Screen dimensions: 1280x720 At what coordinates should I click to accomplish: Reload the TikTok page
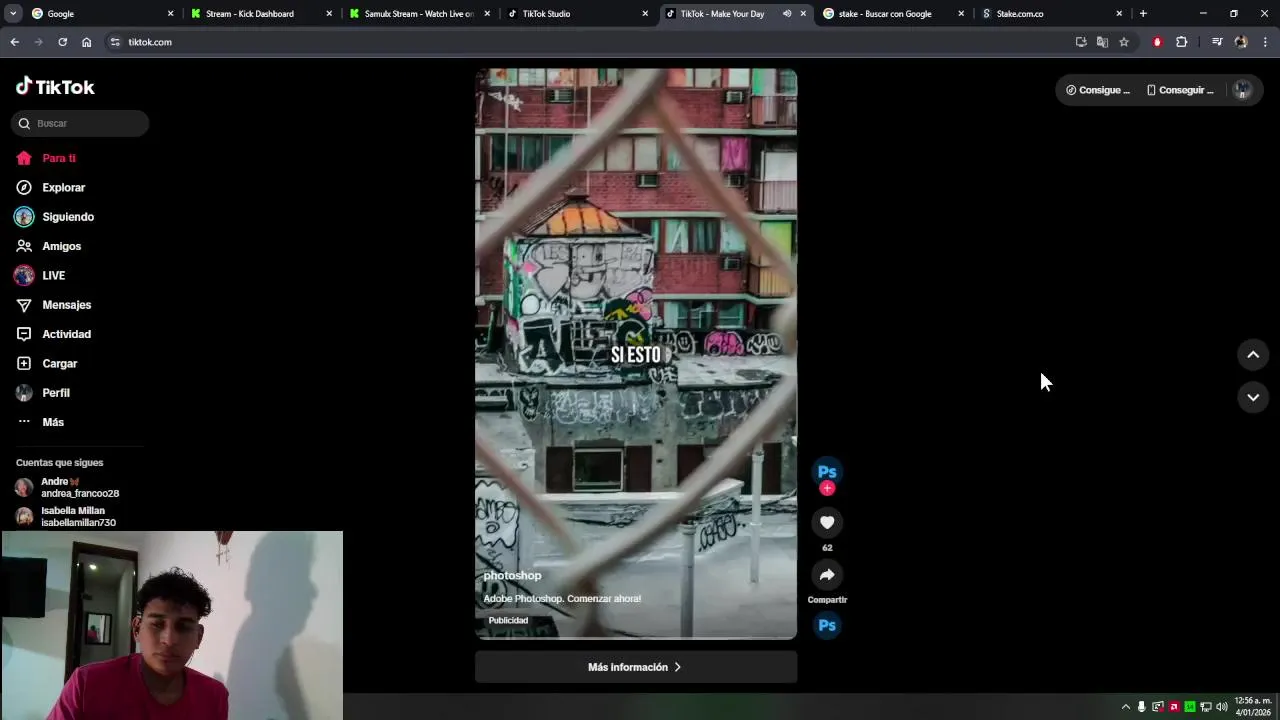62,42
